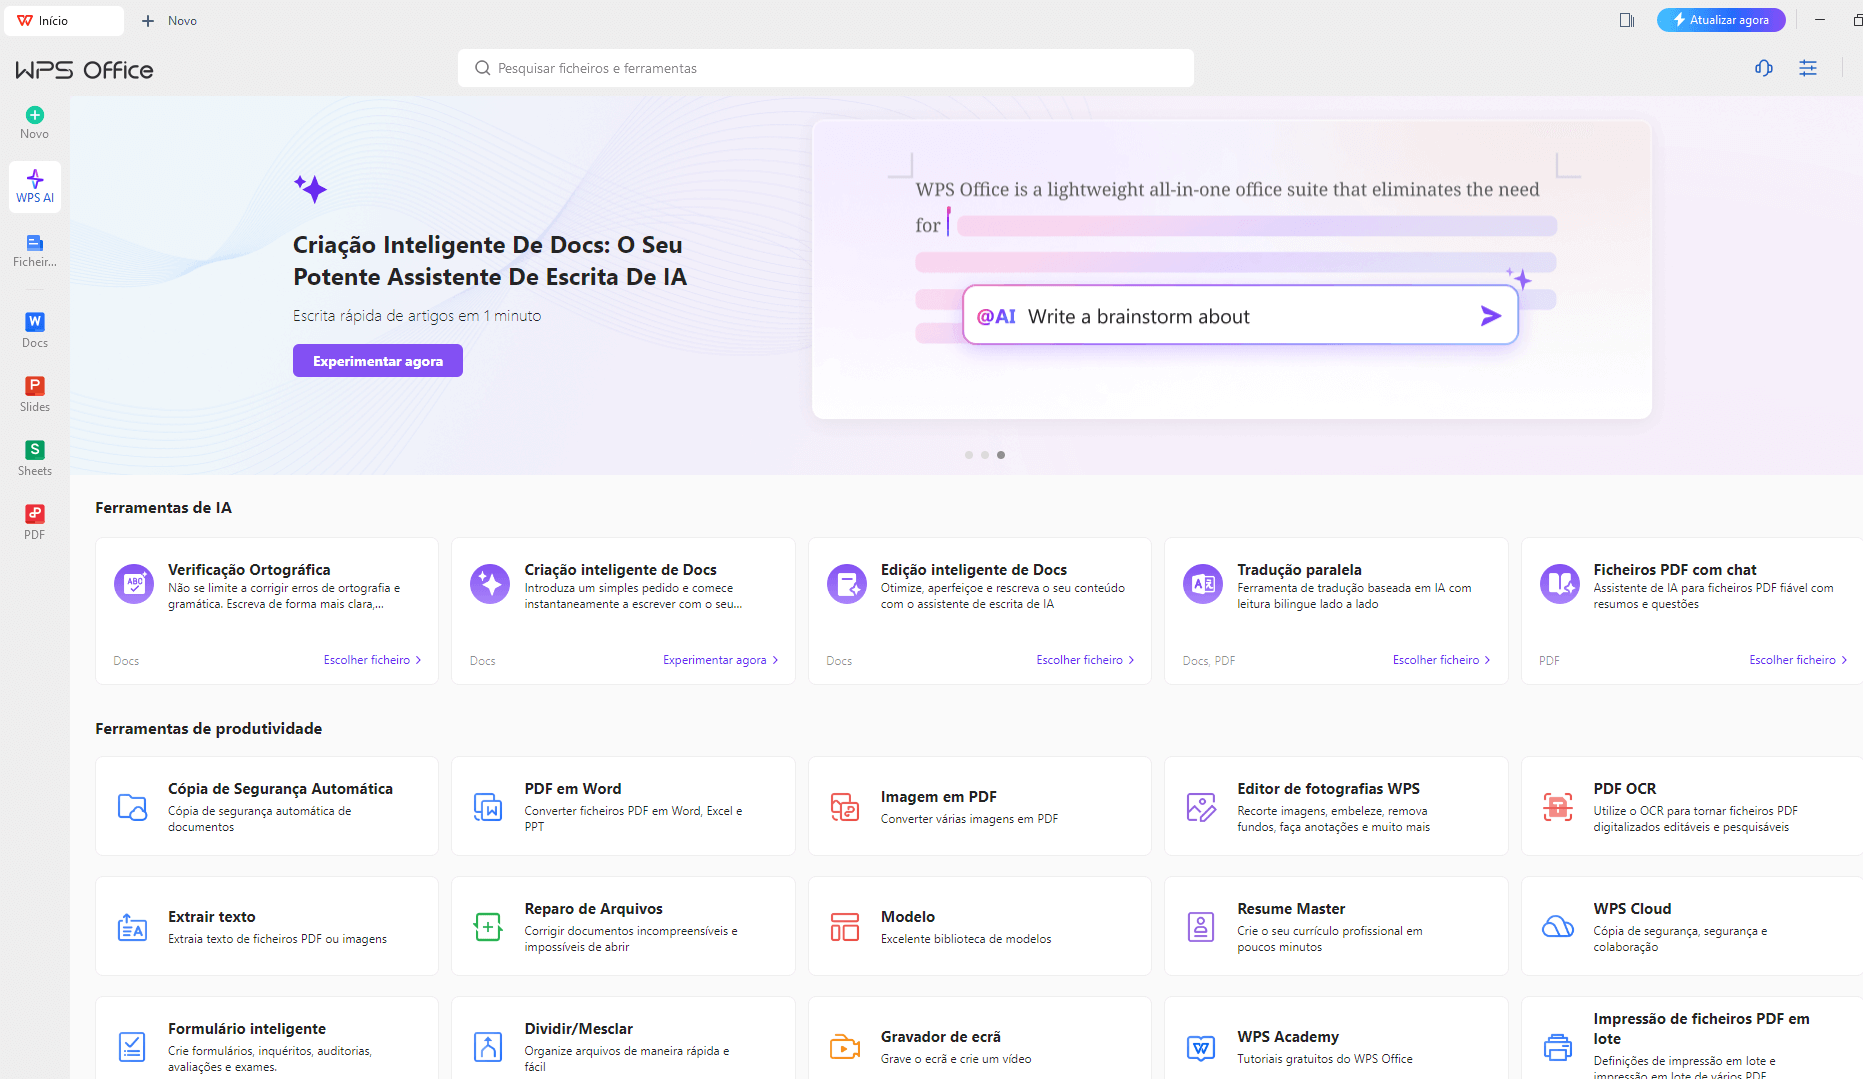Click Experimentar agora under Criação inteligente de Docs
The height and width of the screenshot is (1079, 1863).
pos(720,660)
